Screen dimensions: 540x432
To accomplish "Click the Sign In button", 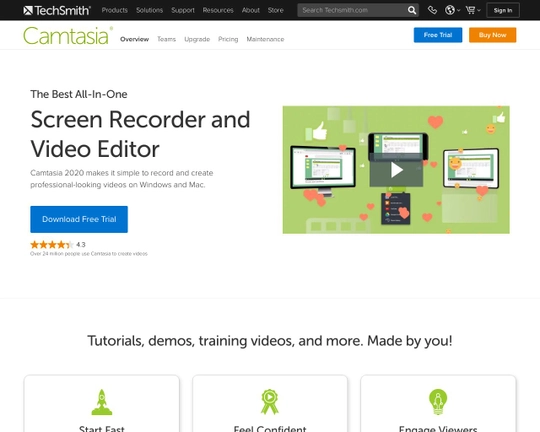I will 503,10.
